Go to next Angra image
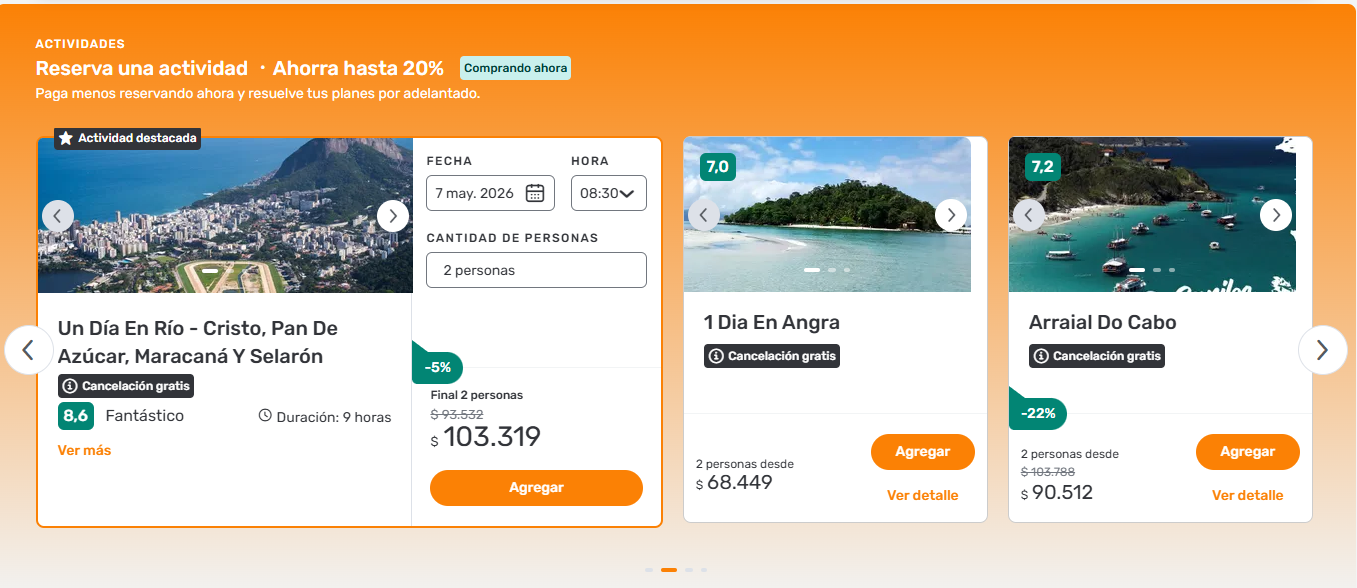Viewport: 1357px width, 588px height. [951, 214]
